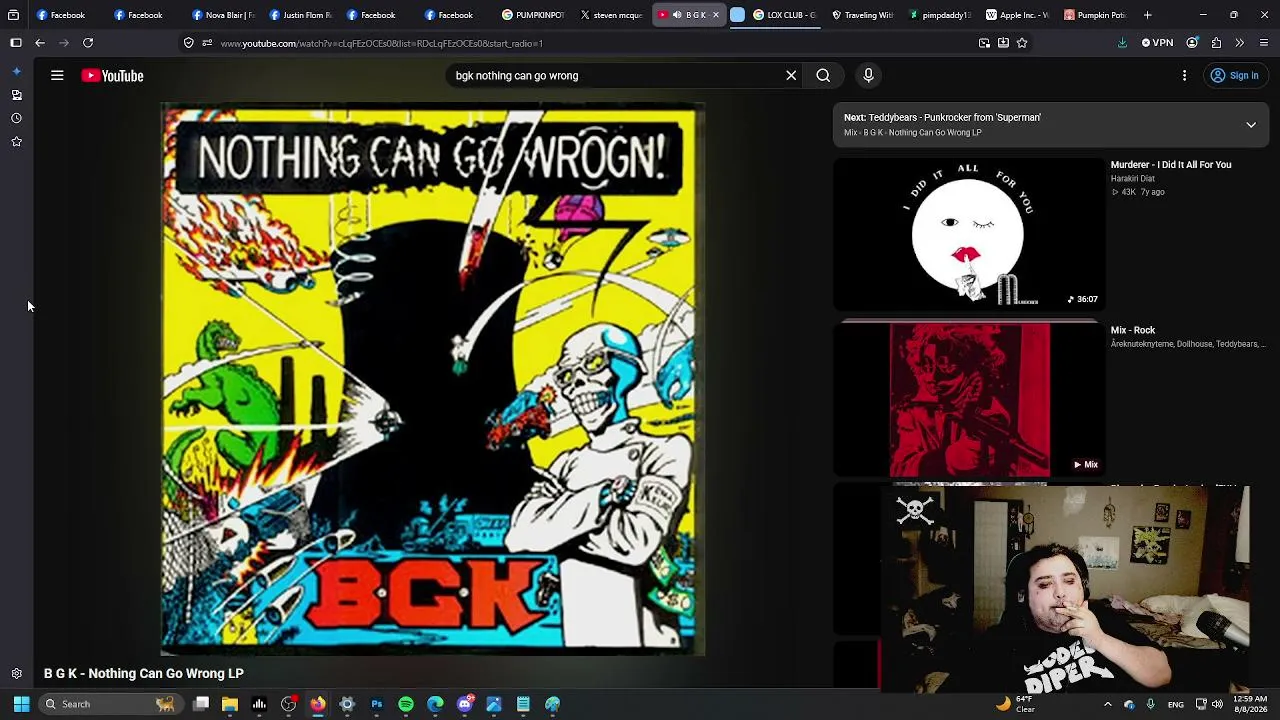Open the 64°F Clear weather widget

(1015, 704)
